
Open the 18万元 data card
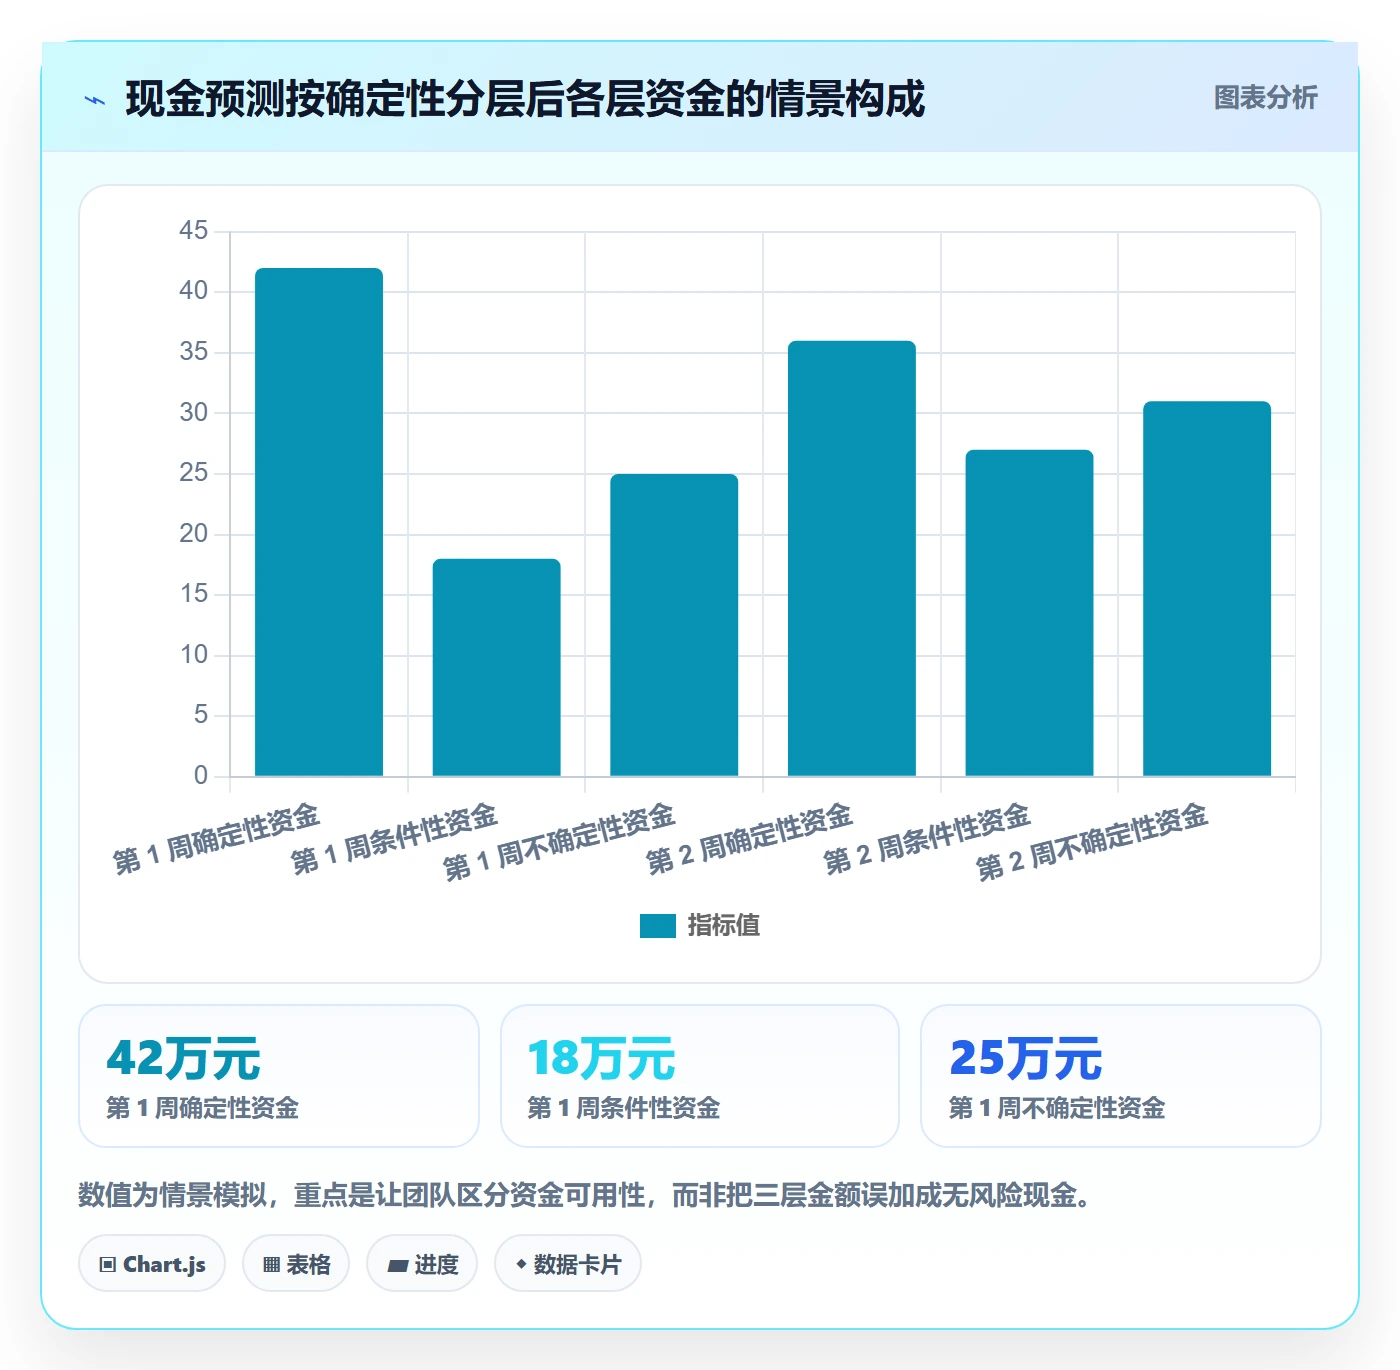tap(700, 1076)
